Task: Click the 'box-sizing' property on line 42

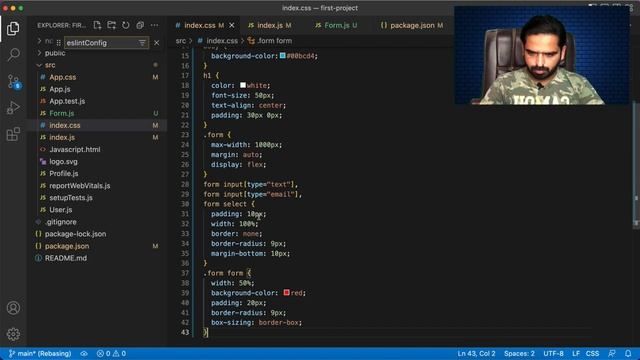Action: tap(231, 322)
